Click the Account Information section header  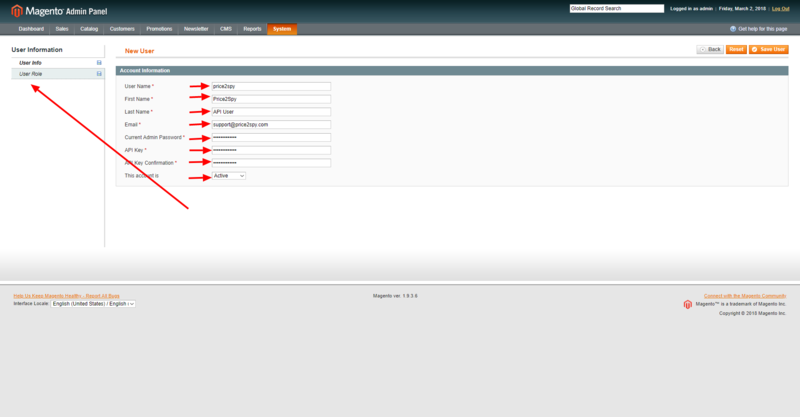(452, 70)
